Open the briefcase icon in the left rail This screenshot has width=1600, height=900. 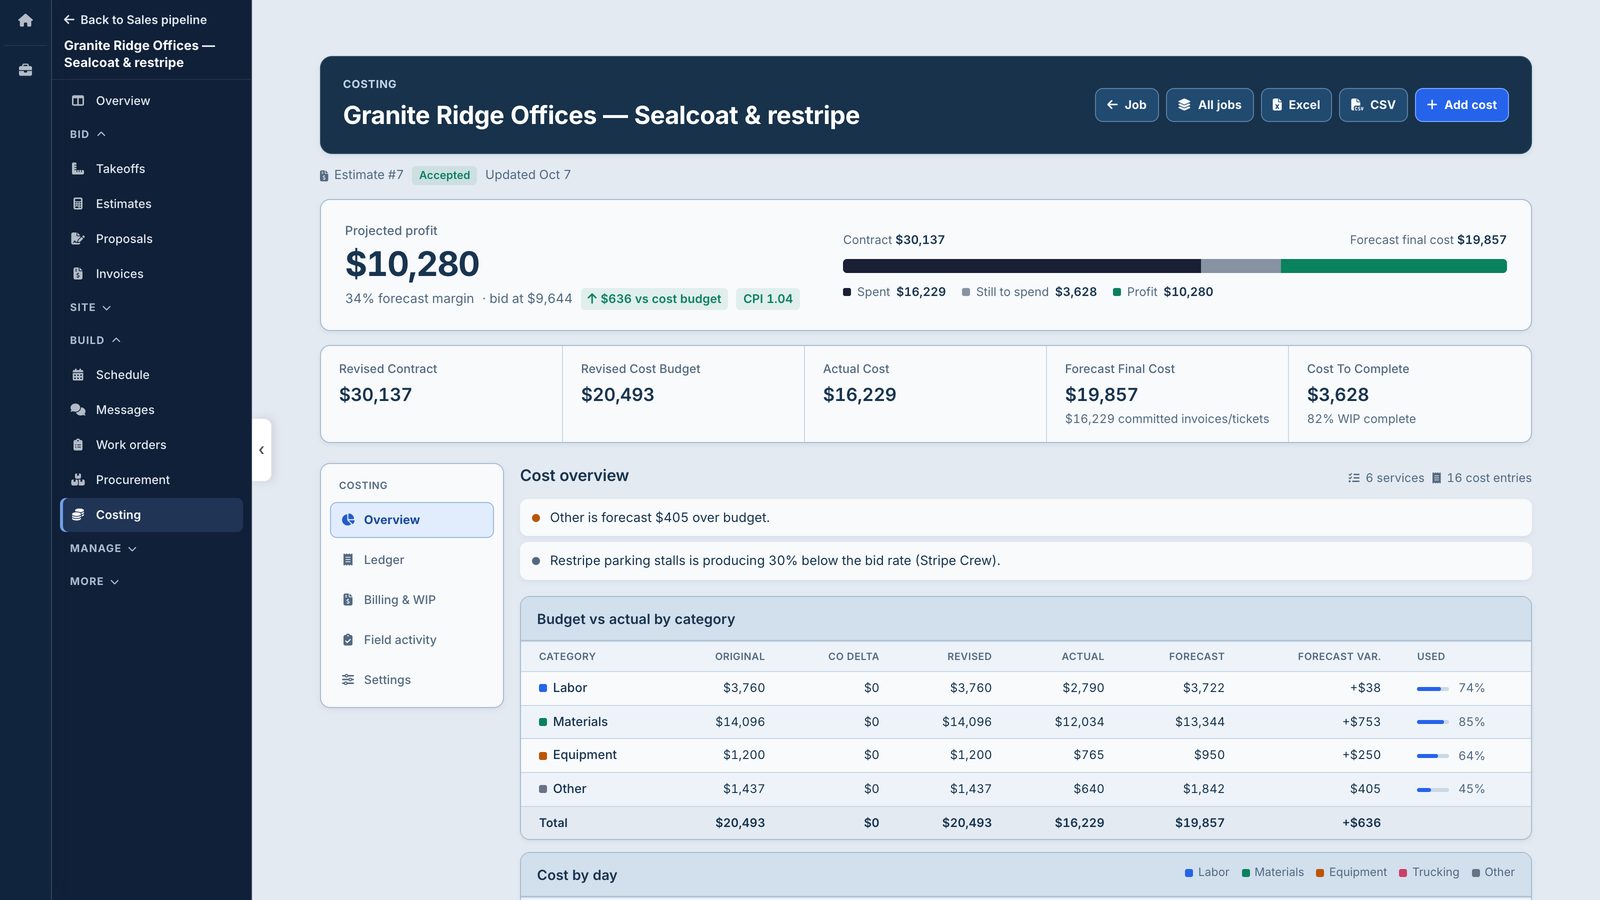(x=26, y=70)
